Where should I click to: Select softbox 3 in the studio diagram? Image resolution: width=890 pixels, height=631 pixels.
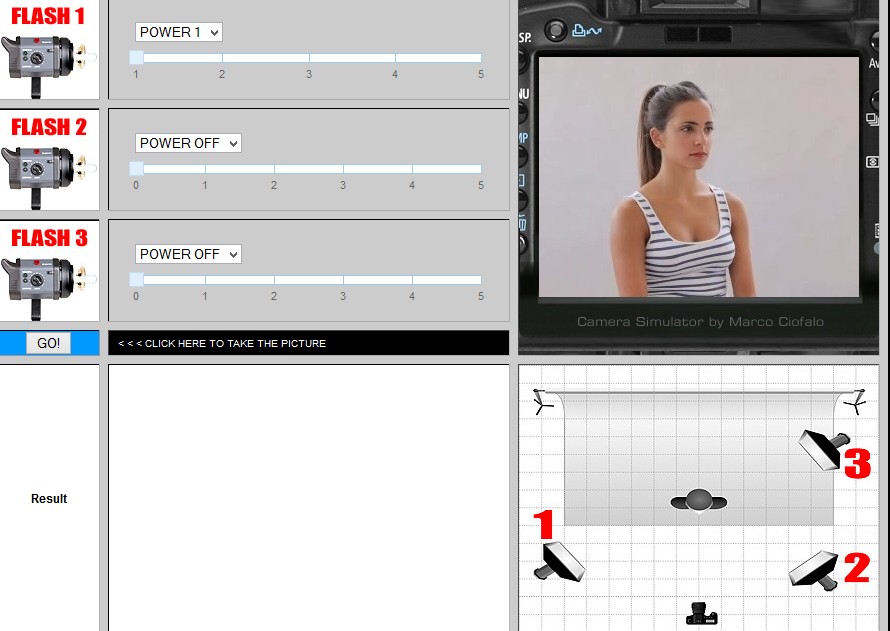pos(824,450)
